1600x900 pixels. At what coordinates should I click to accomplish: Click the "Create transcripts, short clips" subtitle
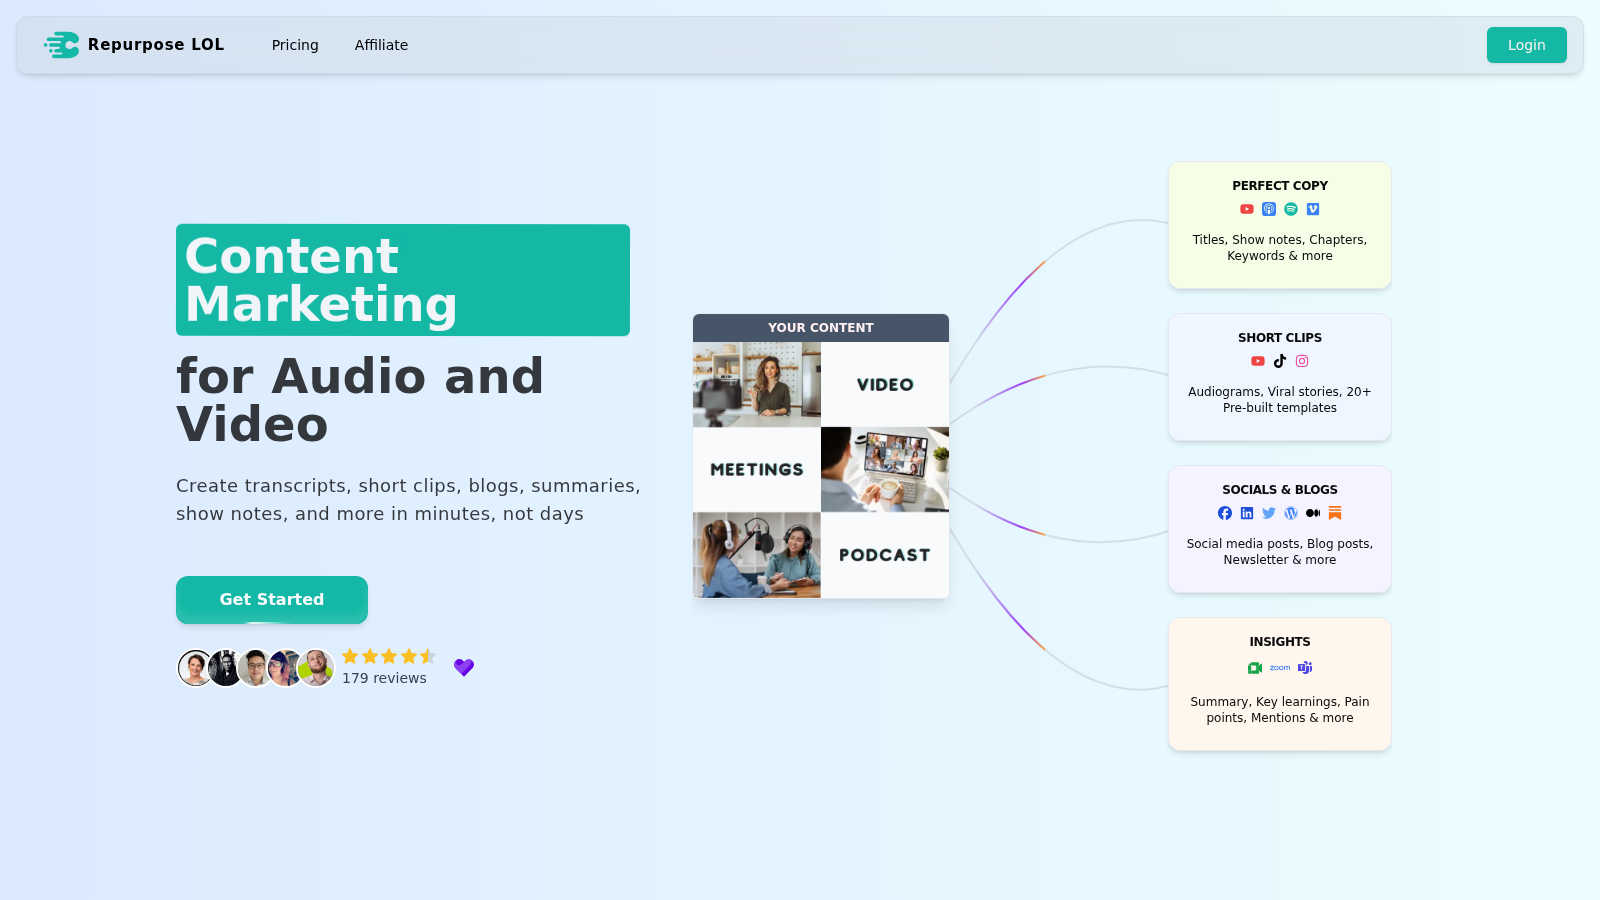click(x=408, y=500)
